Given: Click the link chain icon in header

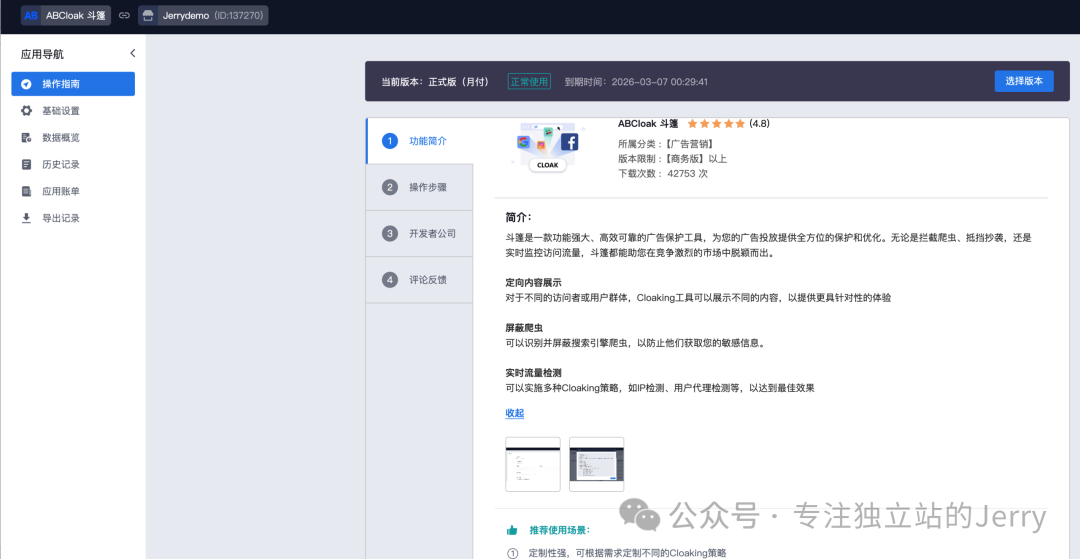Looking at the screenshot, I should [124, 15].
